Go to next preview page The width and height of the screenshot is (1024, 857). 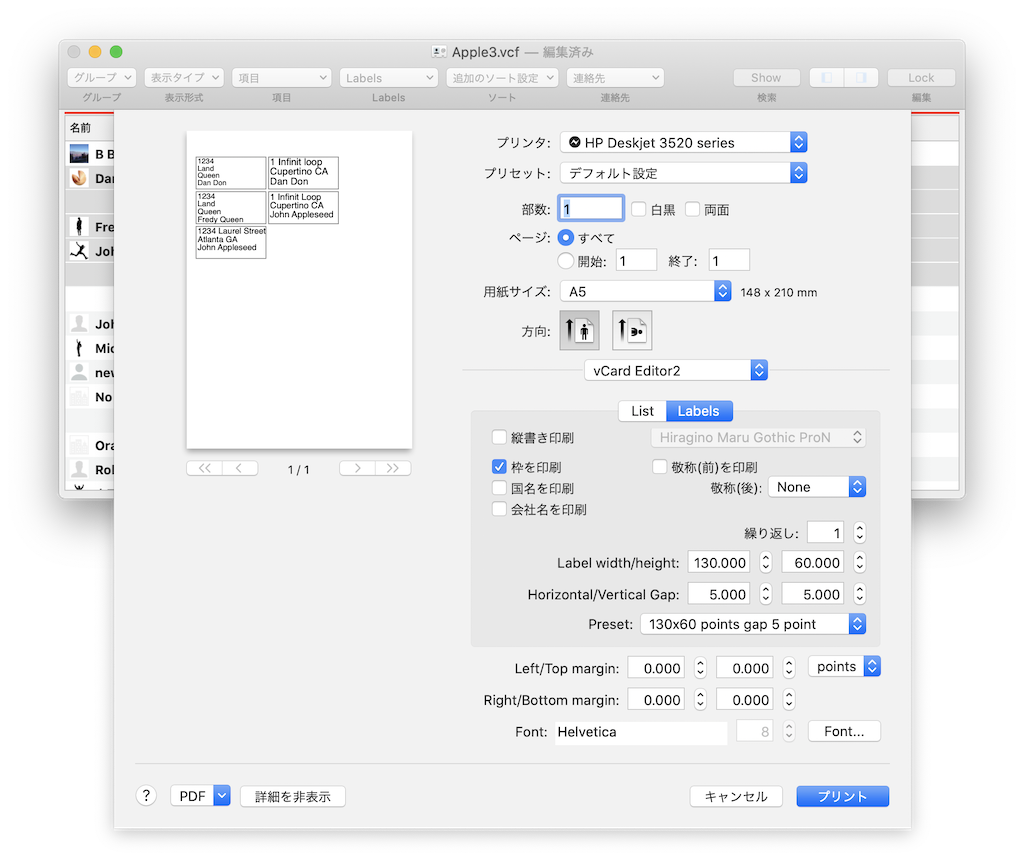(x=357, y=468)
